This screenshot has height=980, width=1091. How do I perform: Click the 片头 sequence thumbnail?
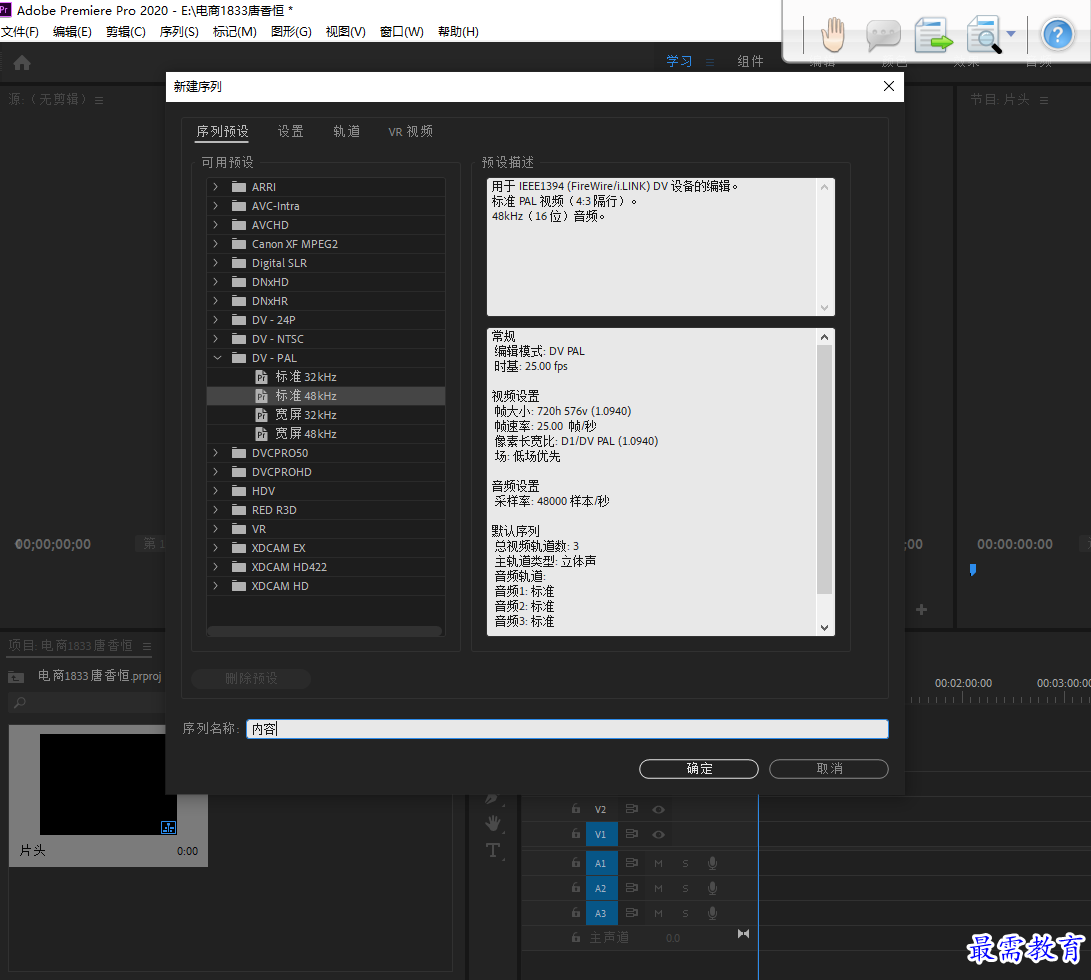108,784
